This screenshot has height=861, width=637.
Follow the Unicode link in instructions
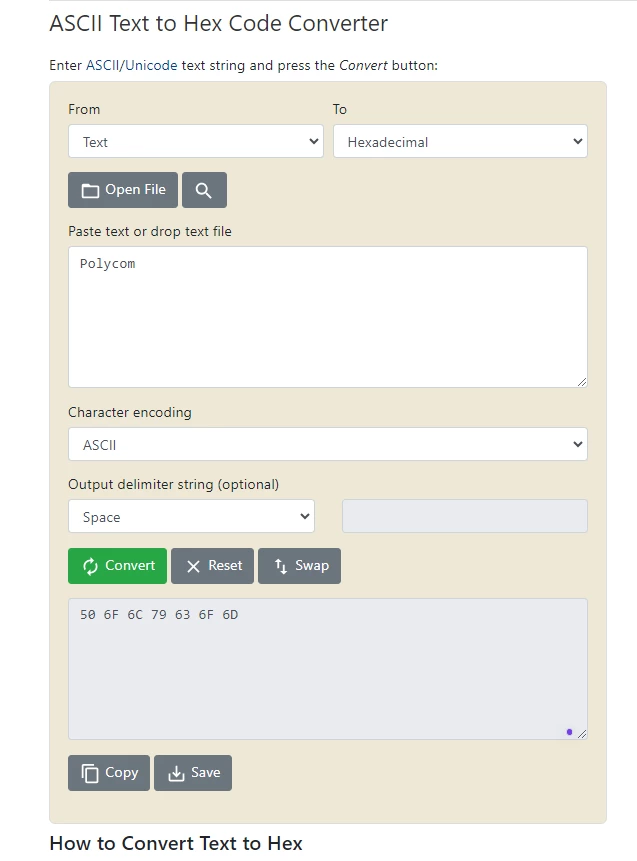151,65
